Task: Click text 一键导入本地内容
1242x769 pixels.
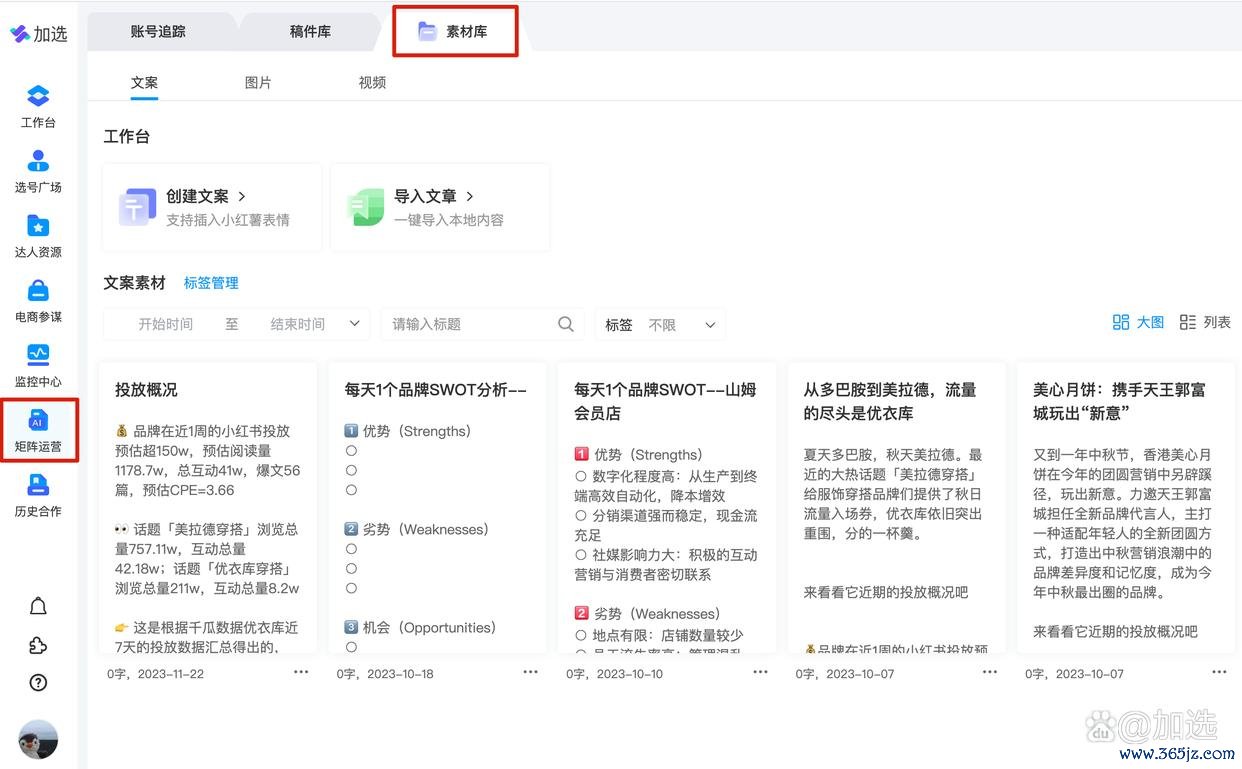Action: 449,220
